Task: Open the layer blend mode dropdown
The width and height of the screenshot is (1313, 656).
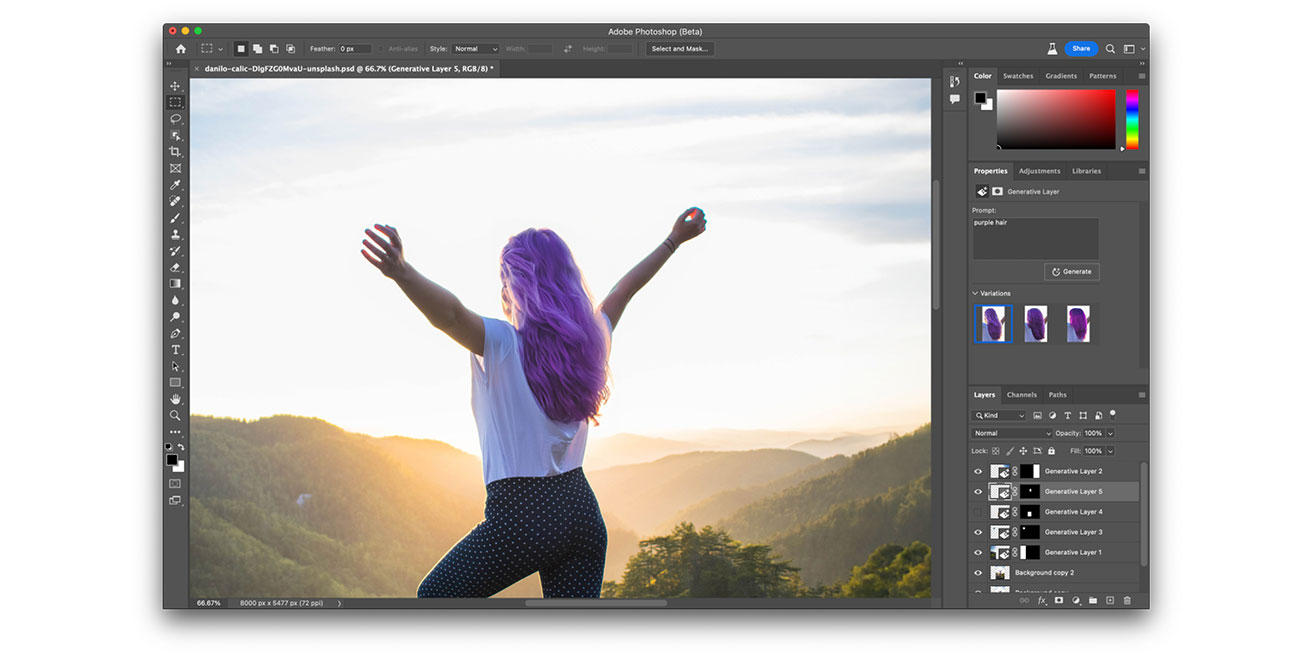Action: 1012,433
